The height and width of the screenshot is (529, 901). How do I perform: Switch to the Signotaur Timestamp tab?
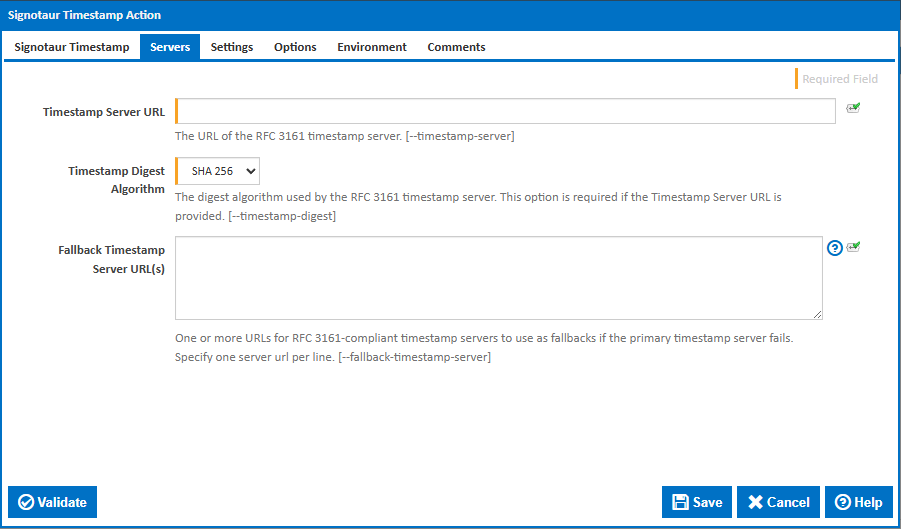tap(72, 47)
